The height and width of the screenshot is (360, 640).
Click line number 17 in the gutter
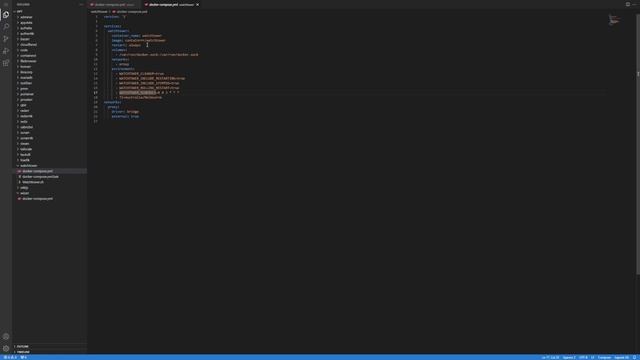96,93
